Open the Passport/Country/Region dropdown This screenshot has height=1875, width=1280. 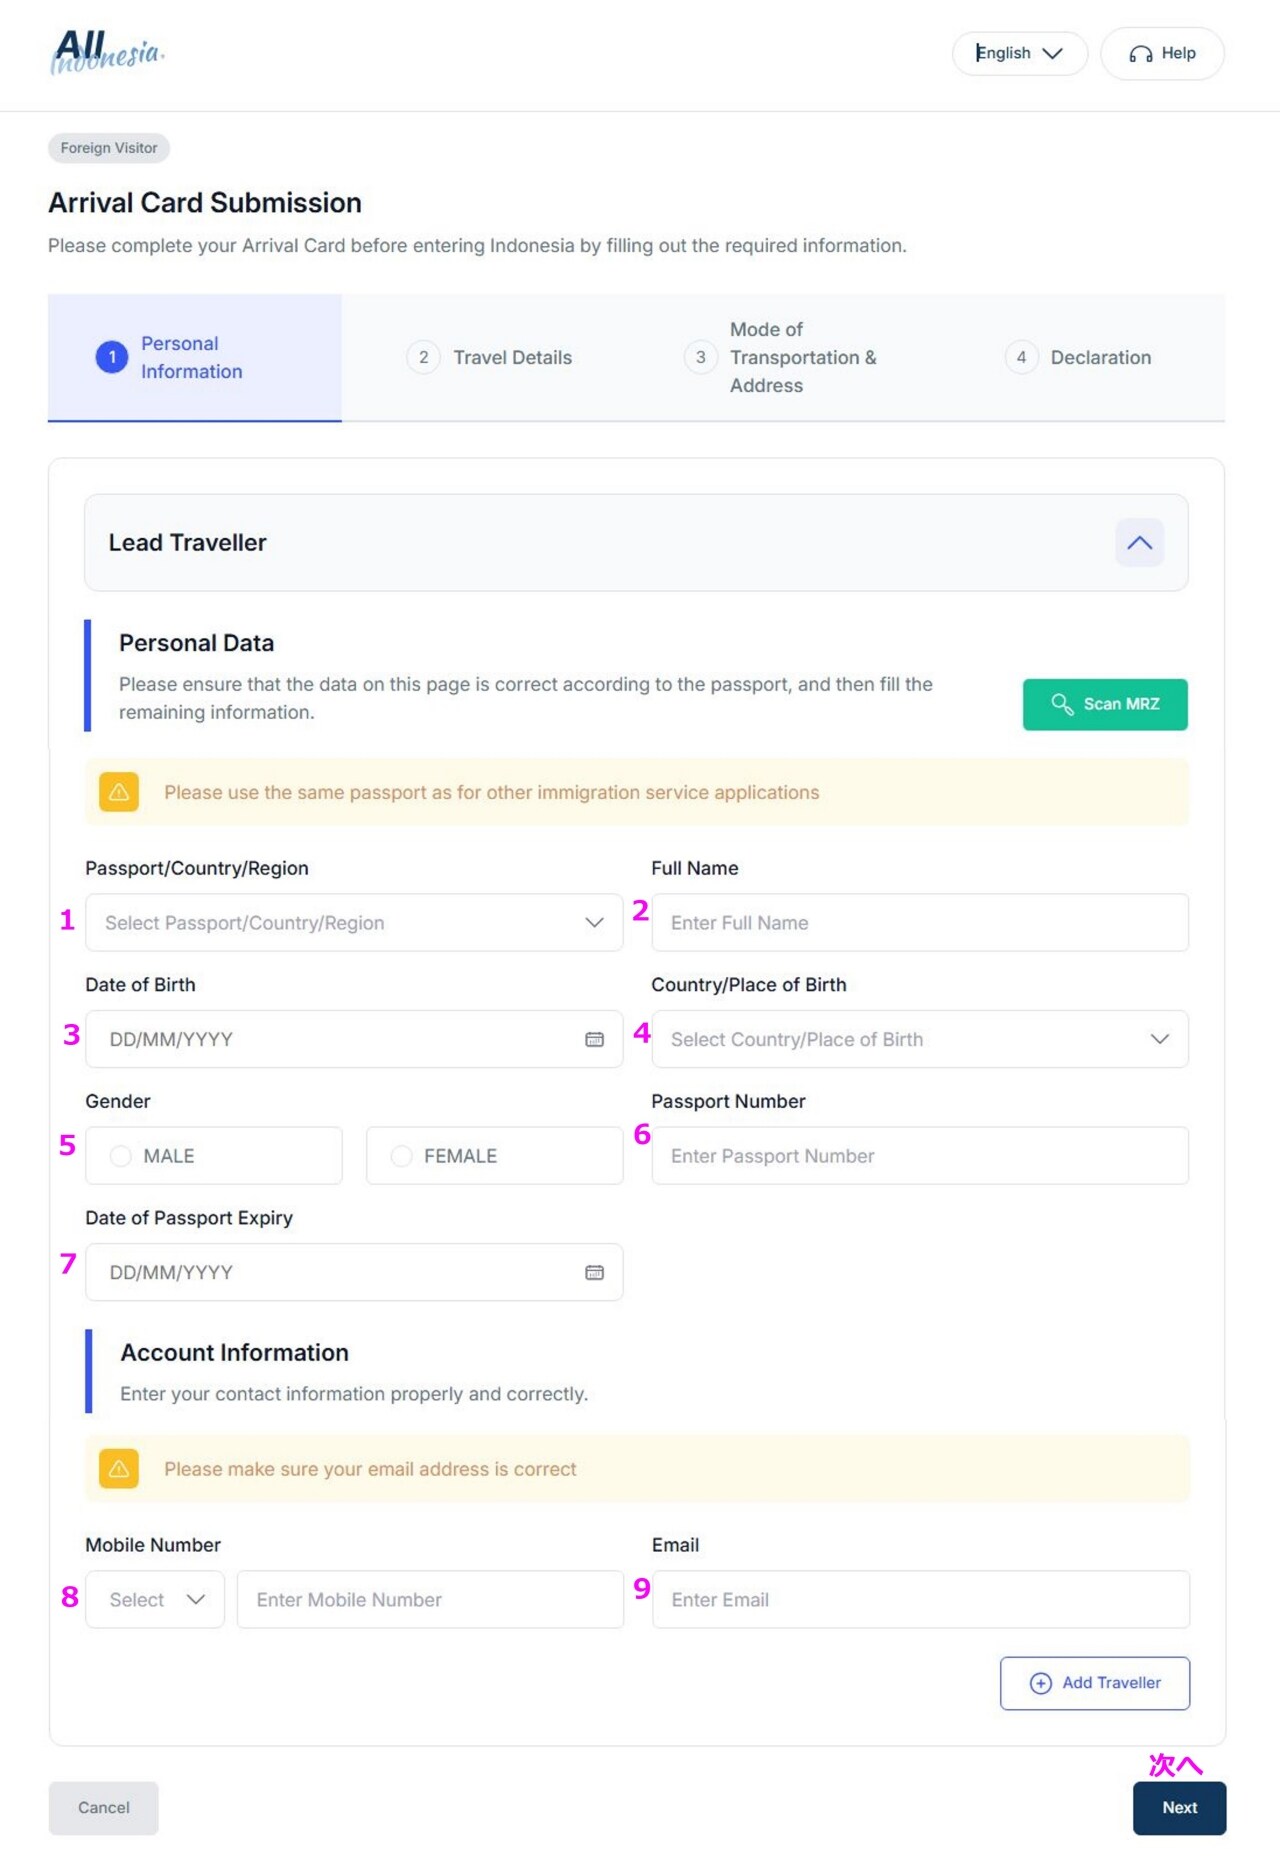(x=354, y=923)
